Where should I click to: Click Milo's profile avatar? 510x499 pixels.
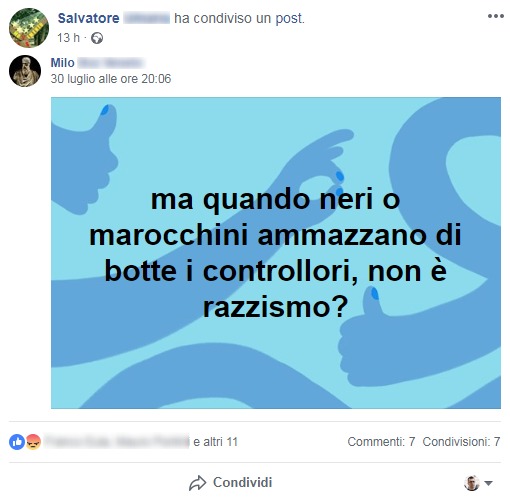[x=25, y=71]
